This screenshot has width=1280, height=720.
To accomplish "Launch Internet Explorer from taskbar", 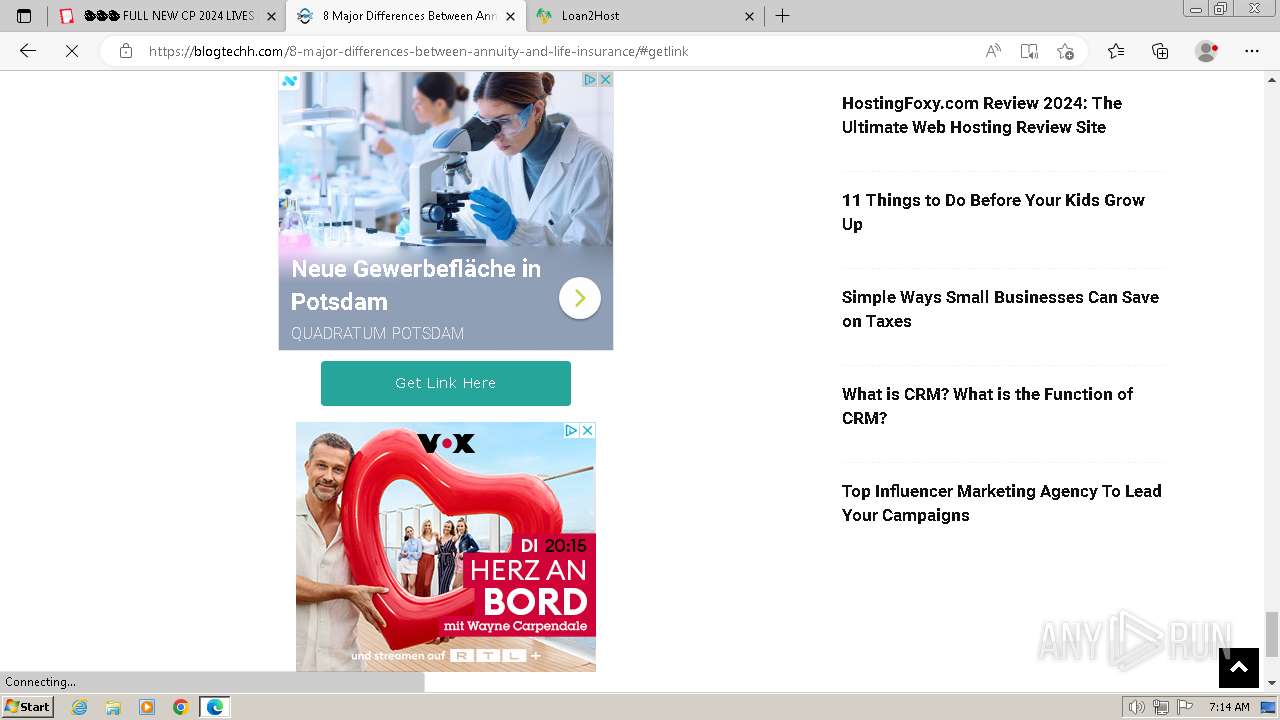I will pyautogui.click(x=80, y=707).
